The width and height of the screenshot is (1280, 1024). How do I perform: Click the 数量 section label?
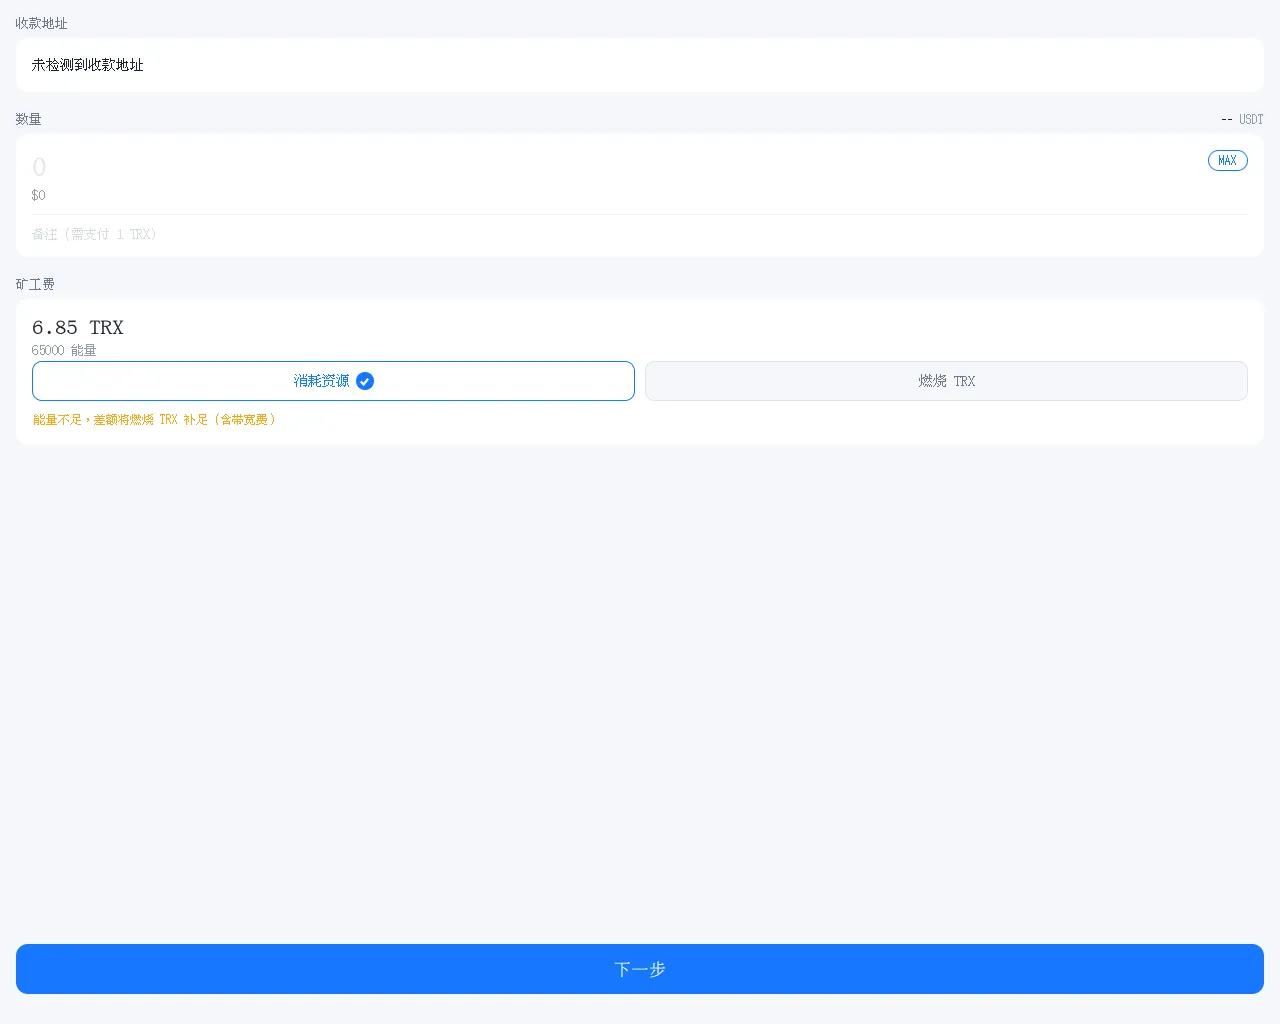[28, 119]
